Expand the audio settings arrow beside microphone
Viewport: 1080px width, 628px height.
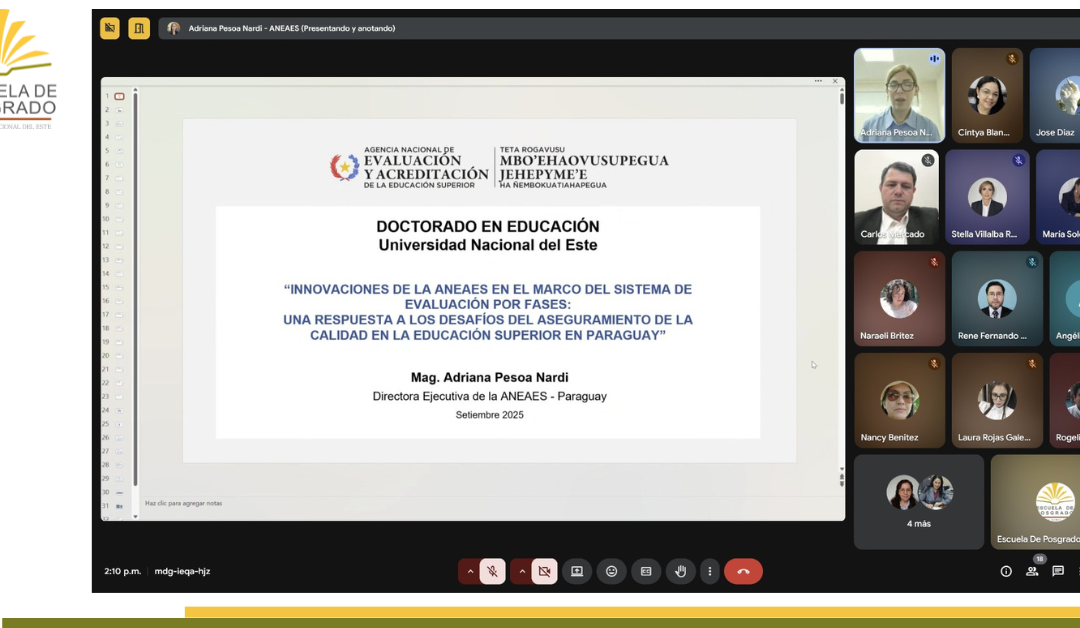[x=469, y=571]
